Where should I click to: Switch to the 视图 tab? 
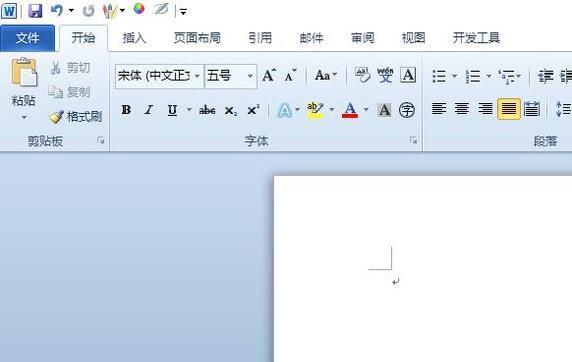(413, 38)
